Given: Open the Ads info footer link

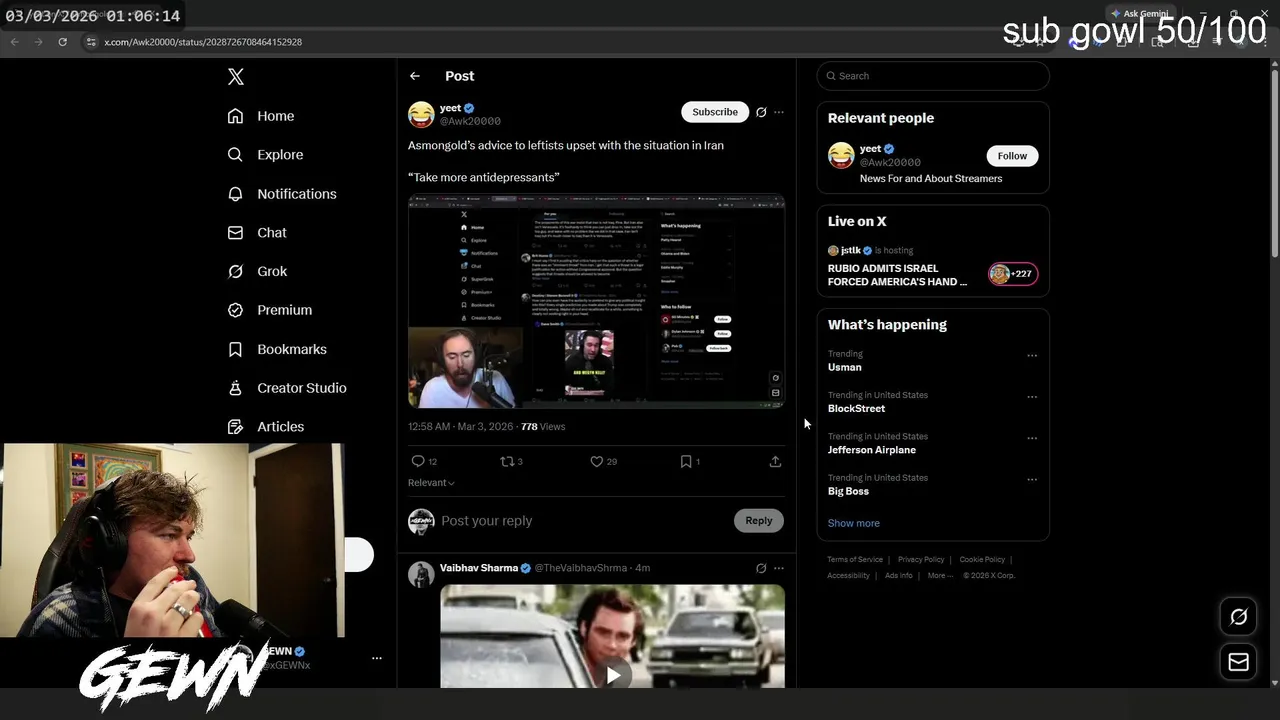Looking at the screenshot, I should click(898, 576).
